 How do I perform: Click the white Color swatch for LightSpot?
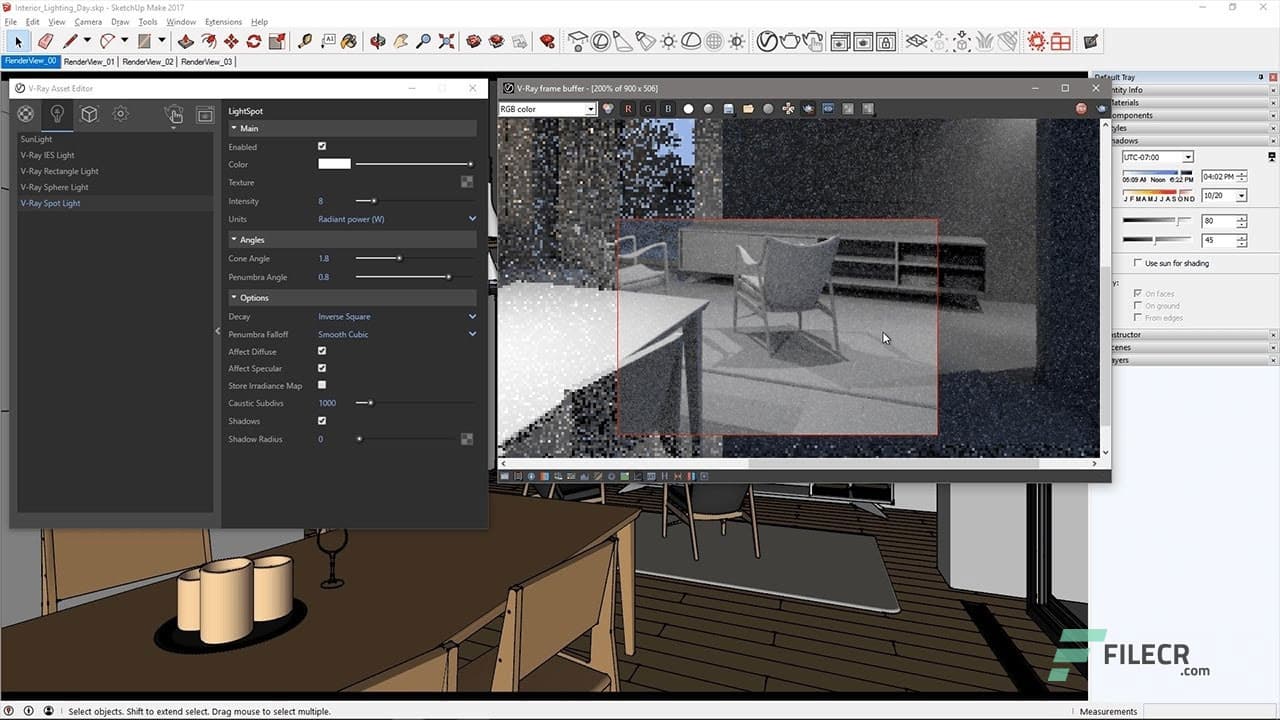(x=333, y=163)
